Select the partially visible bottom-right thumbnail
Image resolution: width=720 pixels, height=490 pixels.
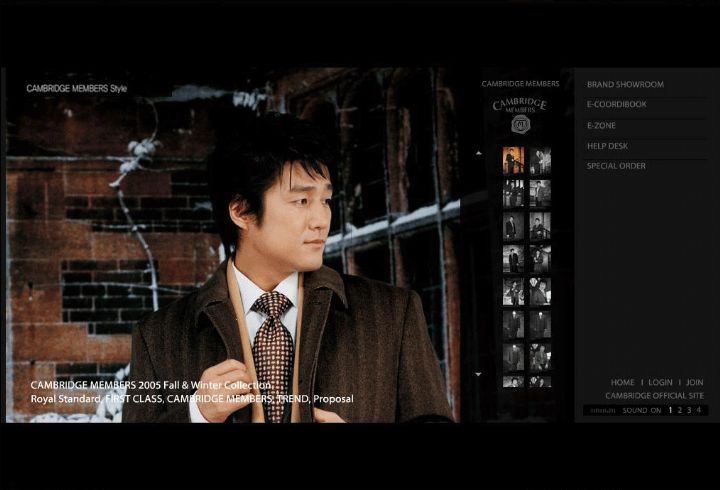540,382
